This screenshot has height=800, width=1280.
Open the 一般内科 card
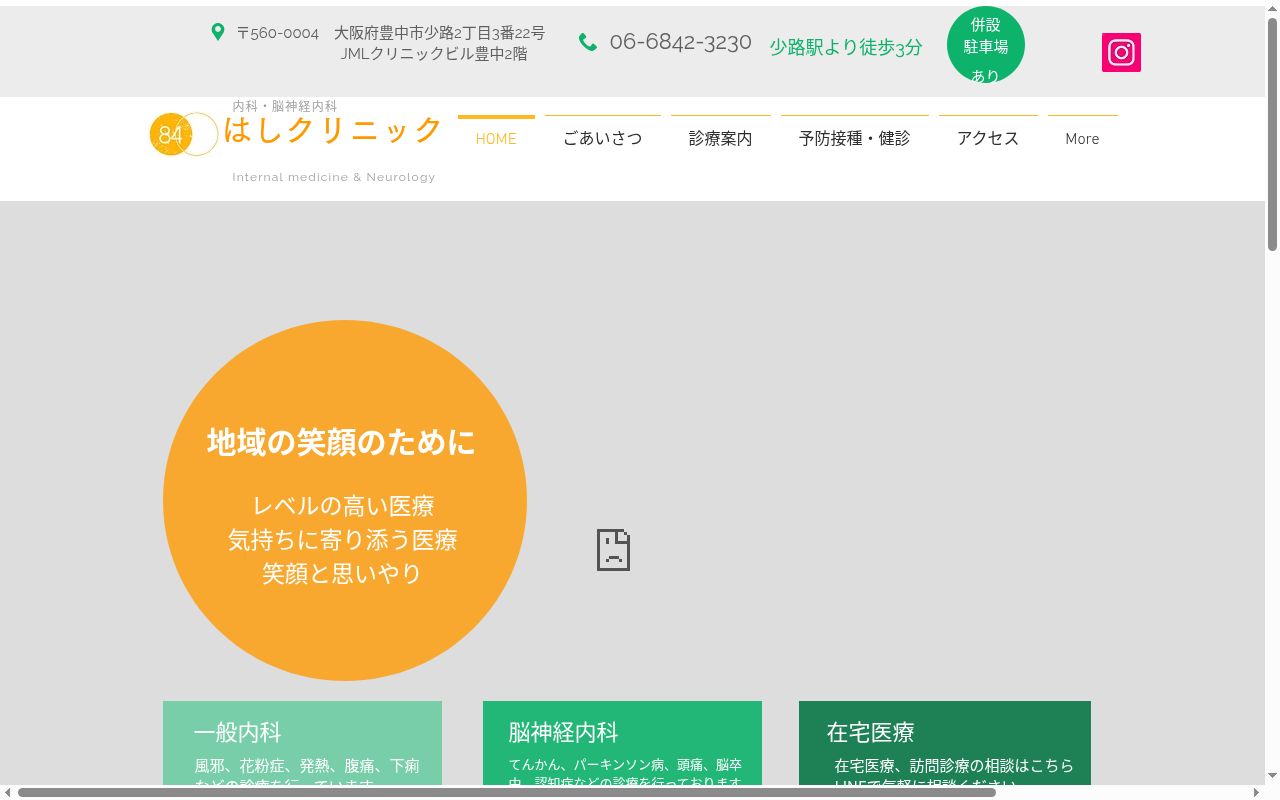click(302, 743)
